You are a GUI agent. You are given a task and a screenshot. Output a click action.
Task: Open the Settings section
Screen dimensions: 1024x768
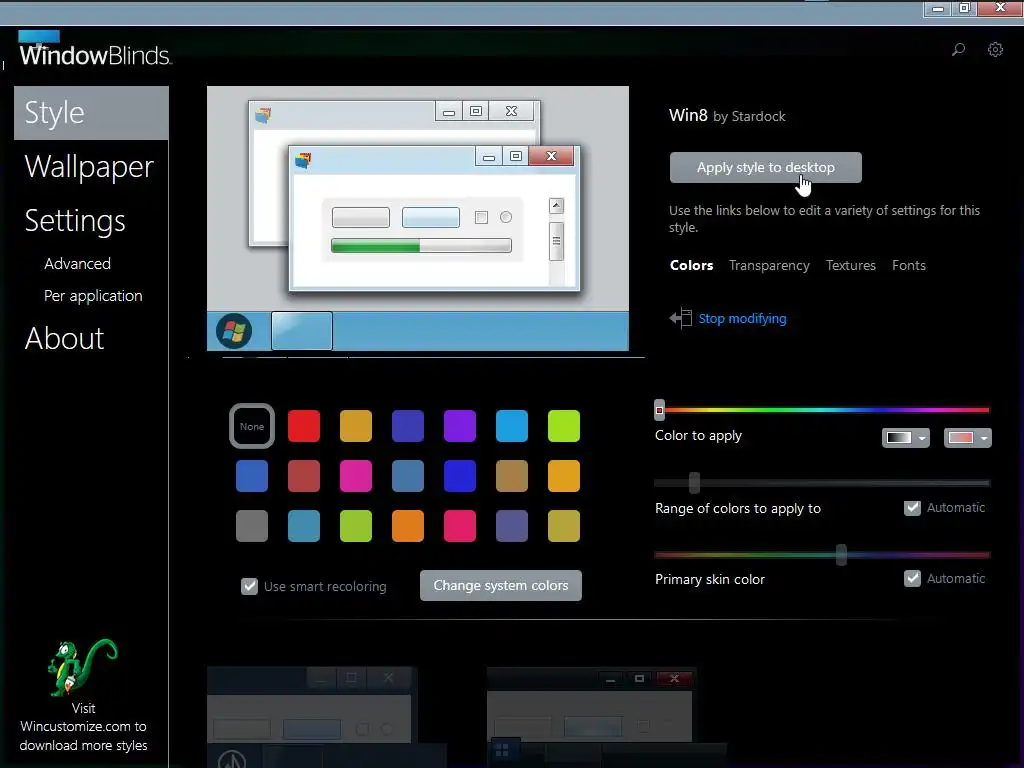pyautogui.click(x=75, y=221)
